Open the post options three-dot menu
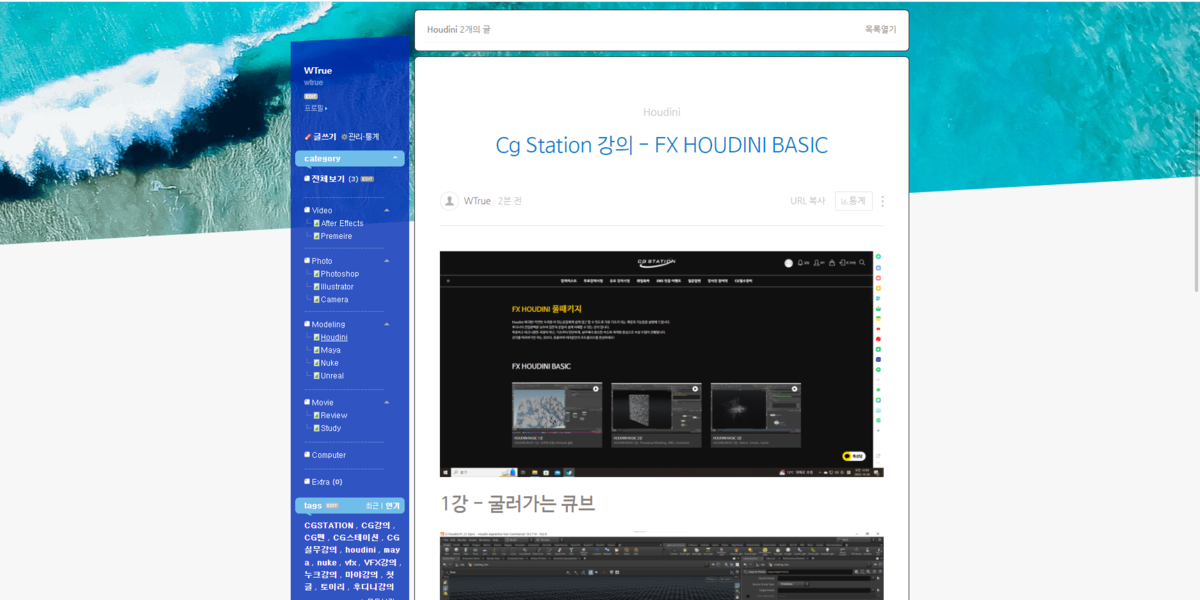The height and width of the screenshot is (600, 1200). tap(882, 201)
